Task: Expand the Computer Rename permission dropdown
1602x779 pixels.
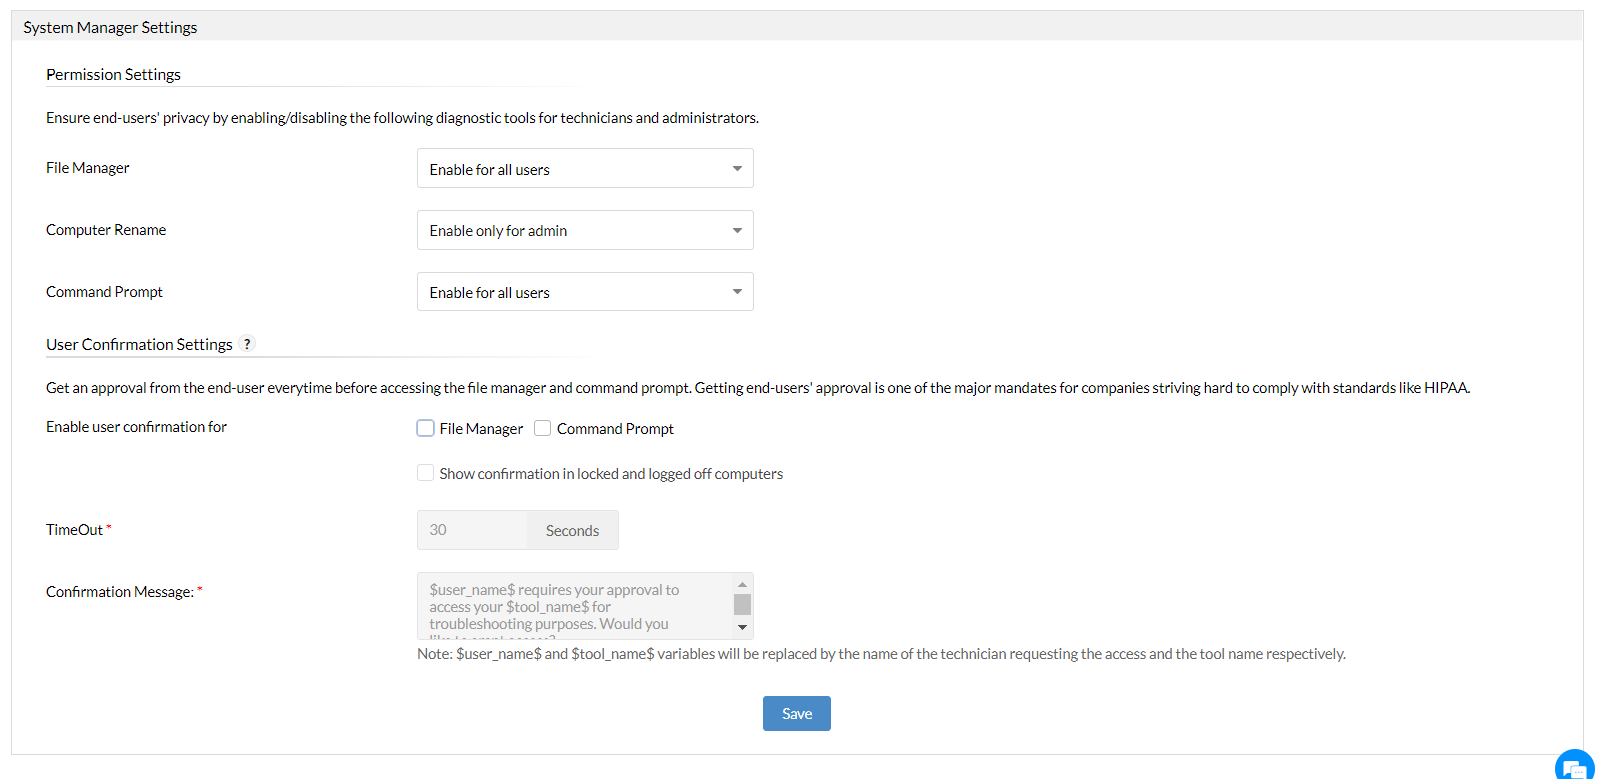Action: point(585,231)
